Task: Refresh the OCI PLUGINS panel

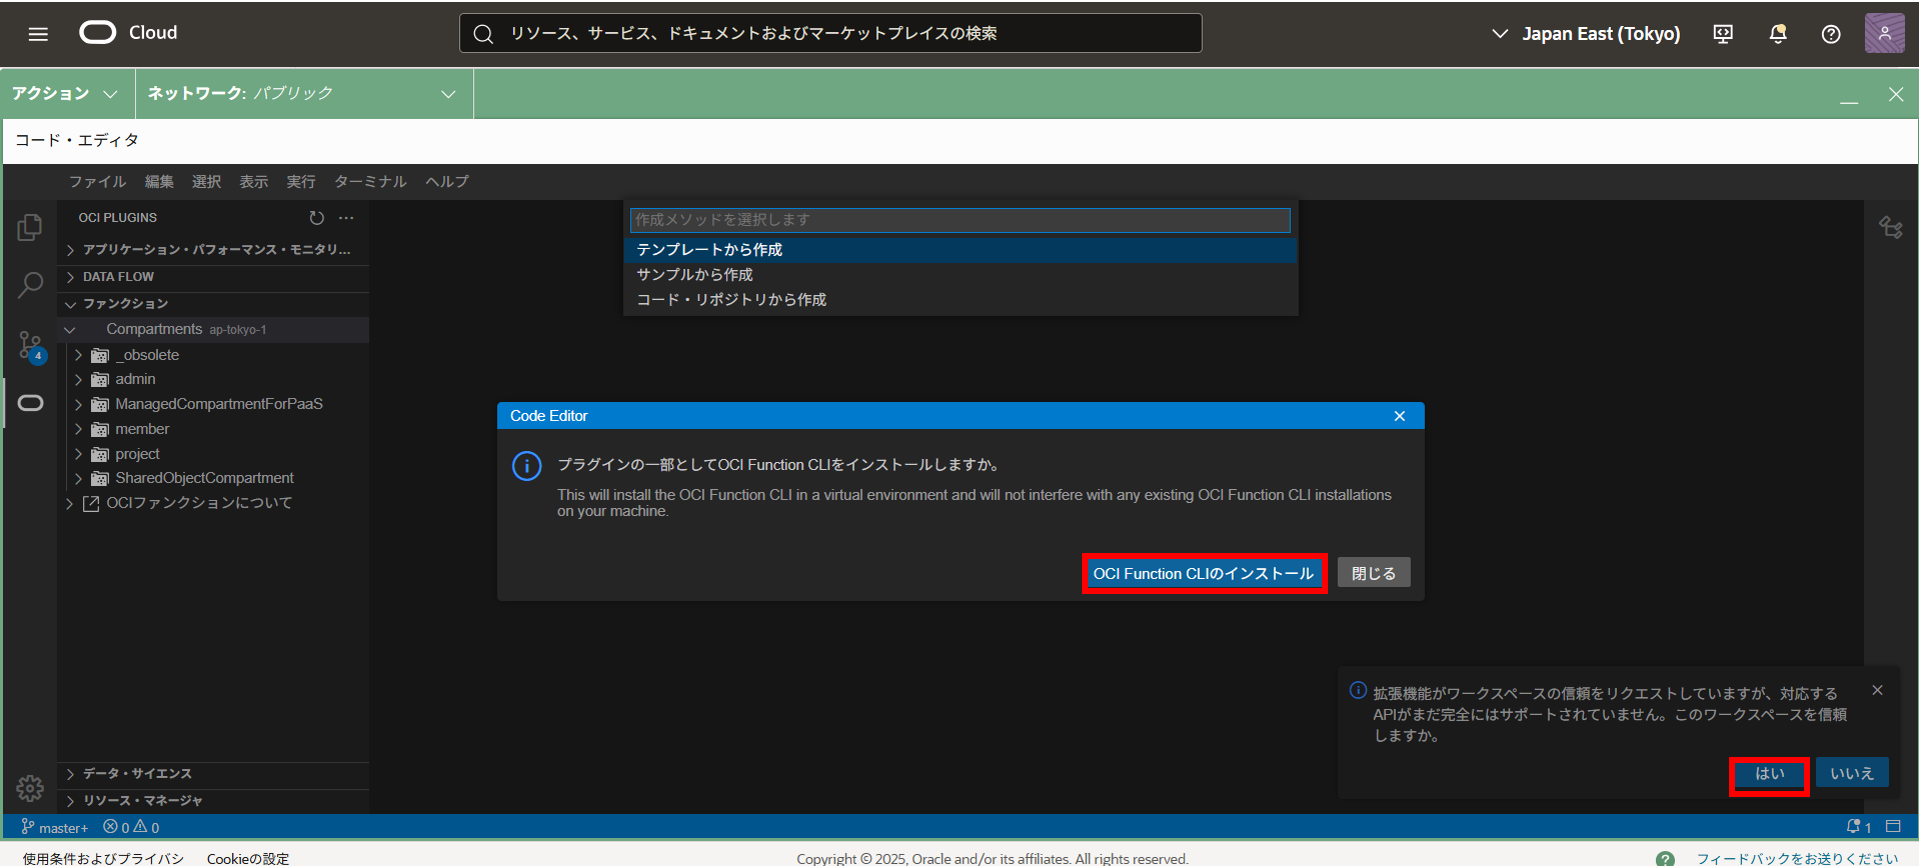Action: [317, 218]
